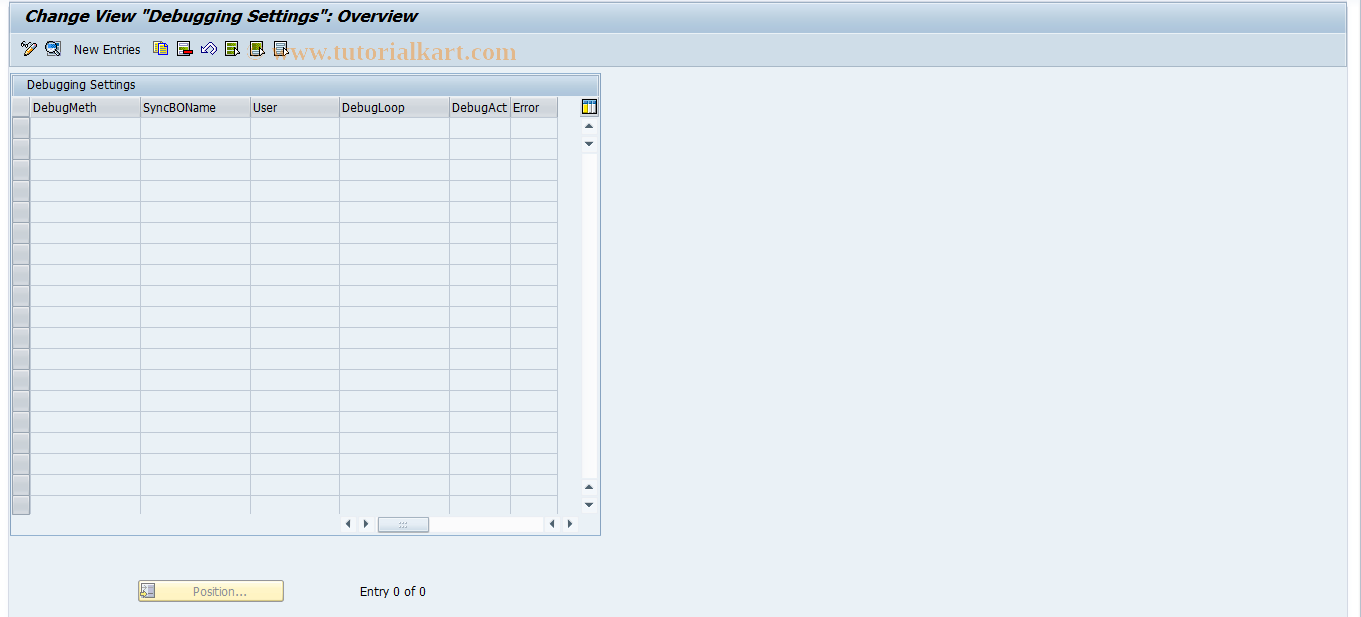Click New Entries button
This screenshot has width=1361, height=617.
(x=107, y=49)
